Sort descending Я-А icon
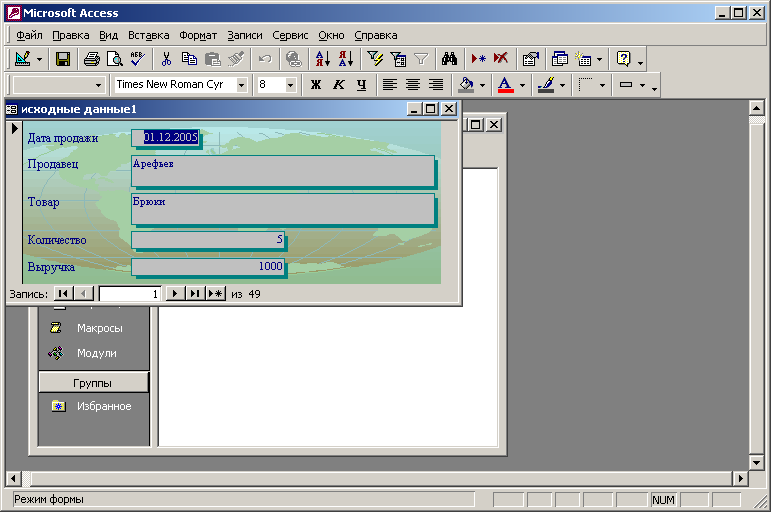 [x=346, y=60]
